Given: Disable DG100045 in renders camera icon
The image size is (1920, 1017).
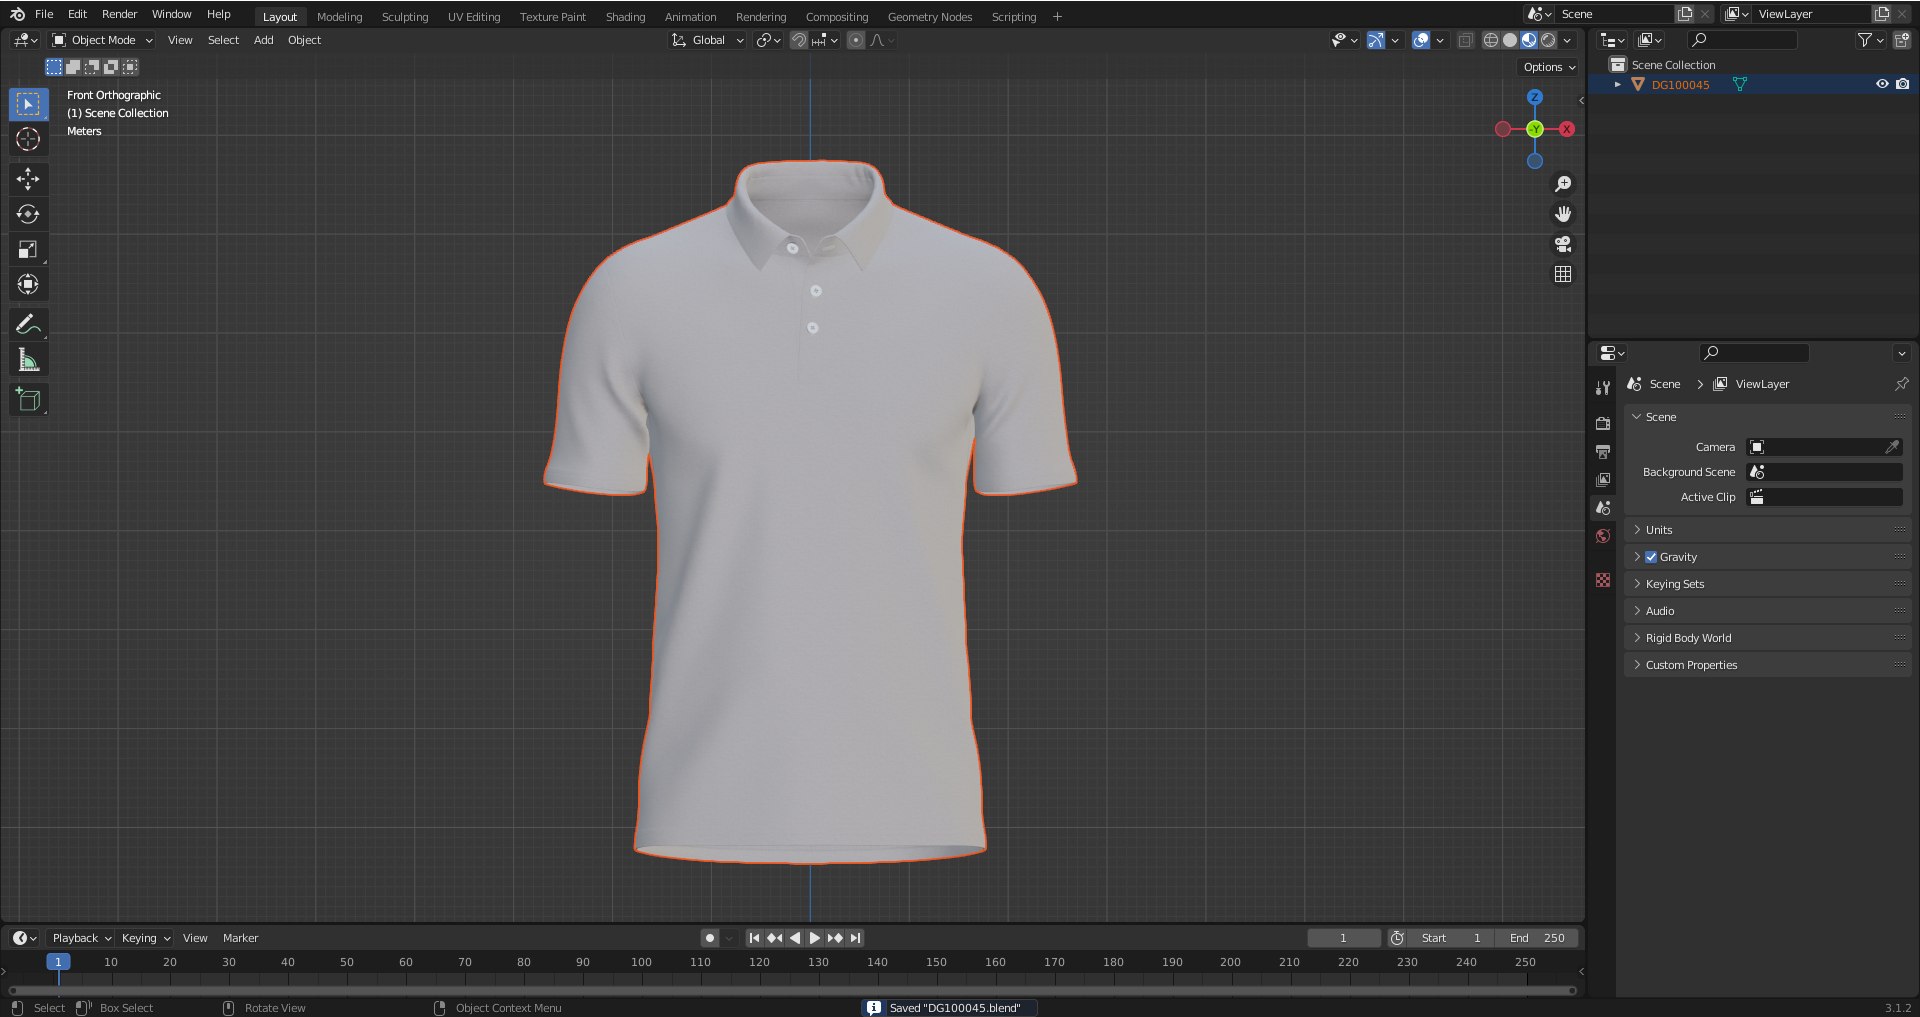Looking at the screenshot, I should (x=1903, y=84).
